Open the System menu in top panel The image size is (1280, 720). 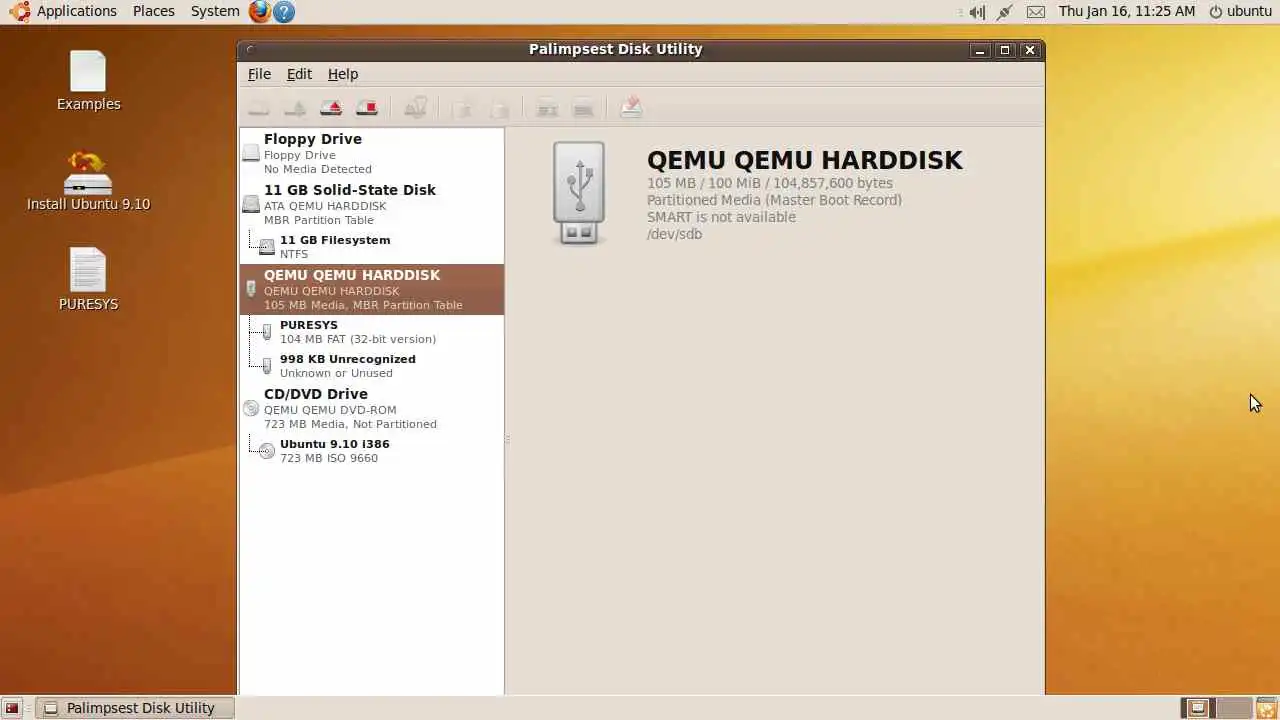click(215, 11)
